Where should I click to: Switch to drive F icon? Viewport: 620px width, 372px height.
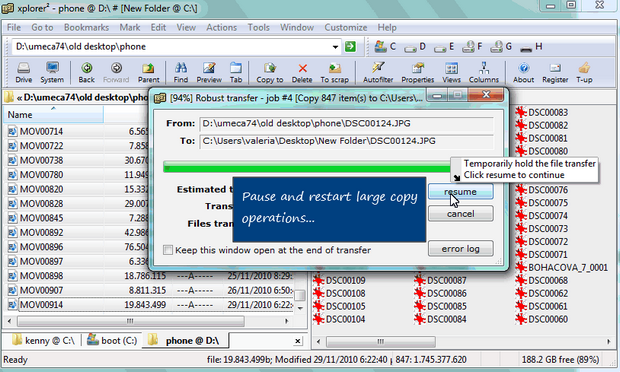pyautogui.click(x=472, y=47)
